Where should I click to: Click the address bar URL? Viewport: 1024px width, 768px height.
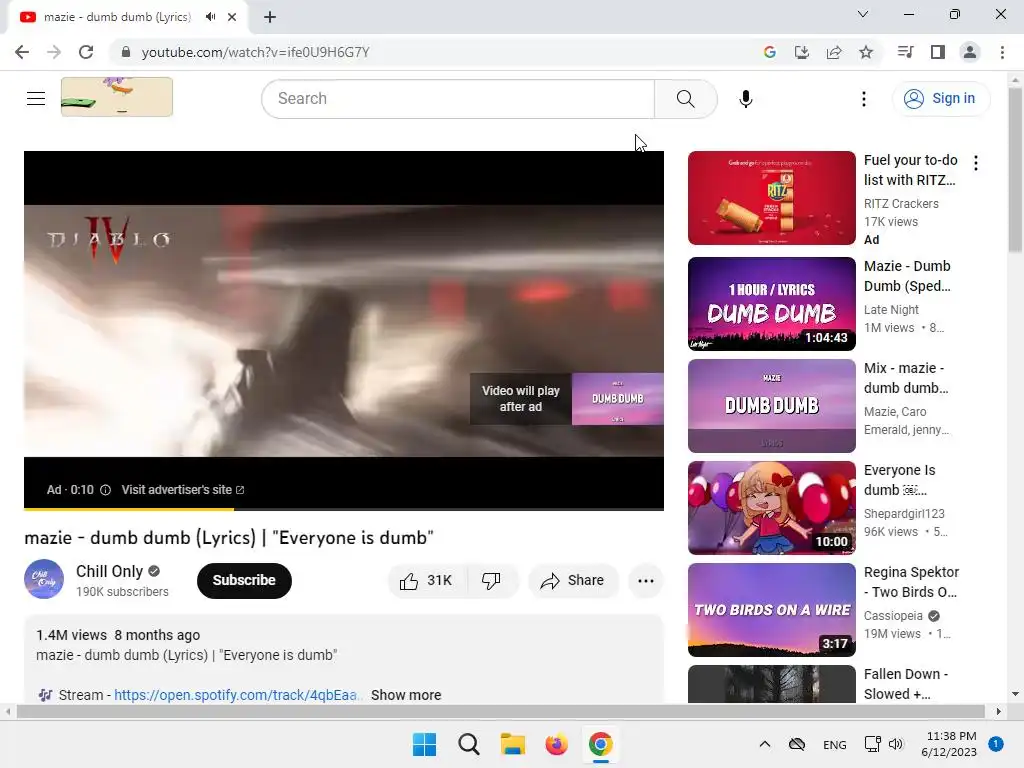pos(255,52)
